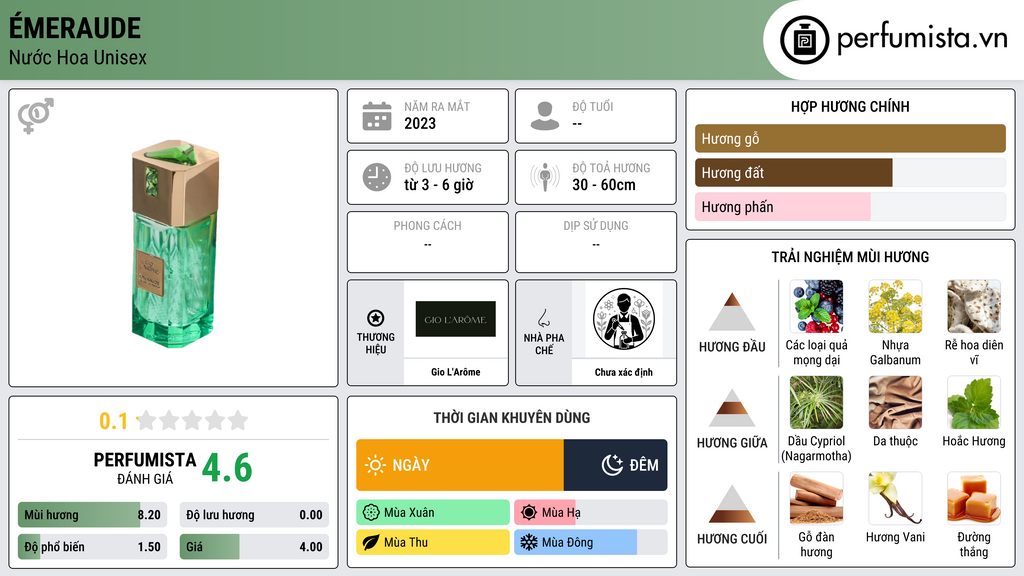The width and height of the screenshot is (1024, 576).
Task: Click the star rating row next to 0.1
Action: click(x=193, y=421)
